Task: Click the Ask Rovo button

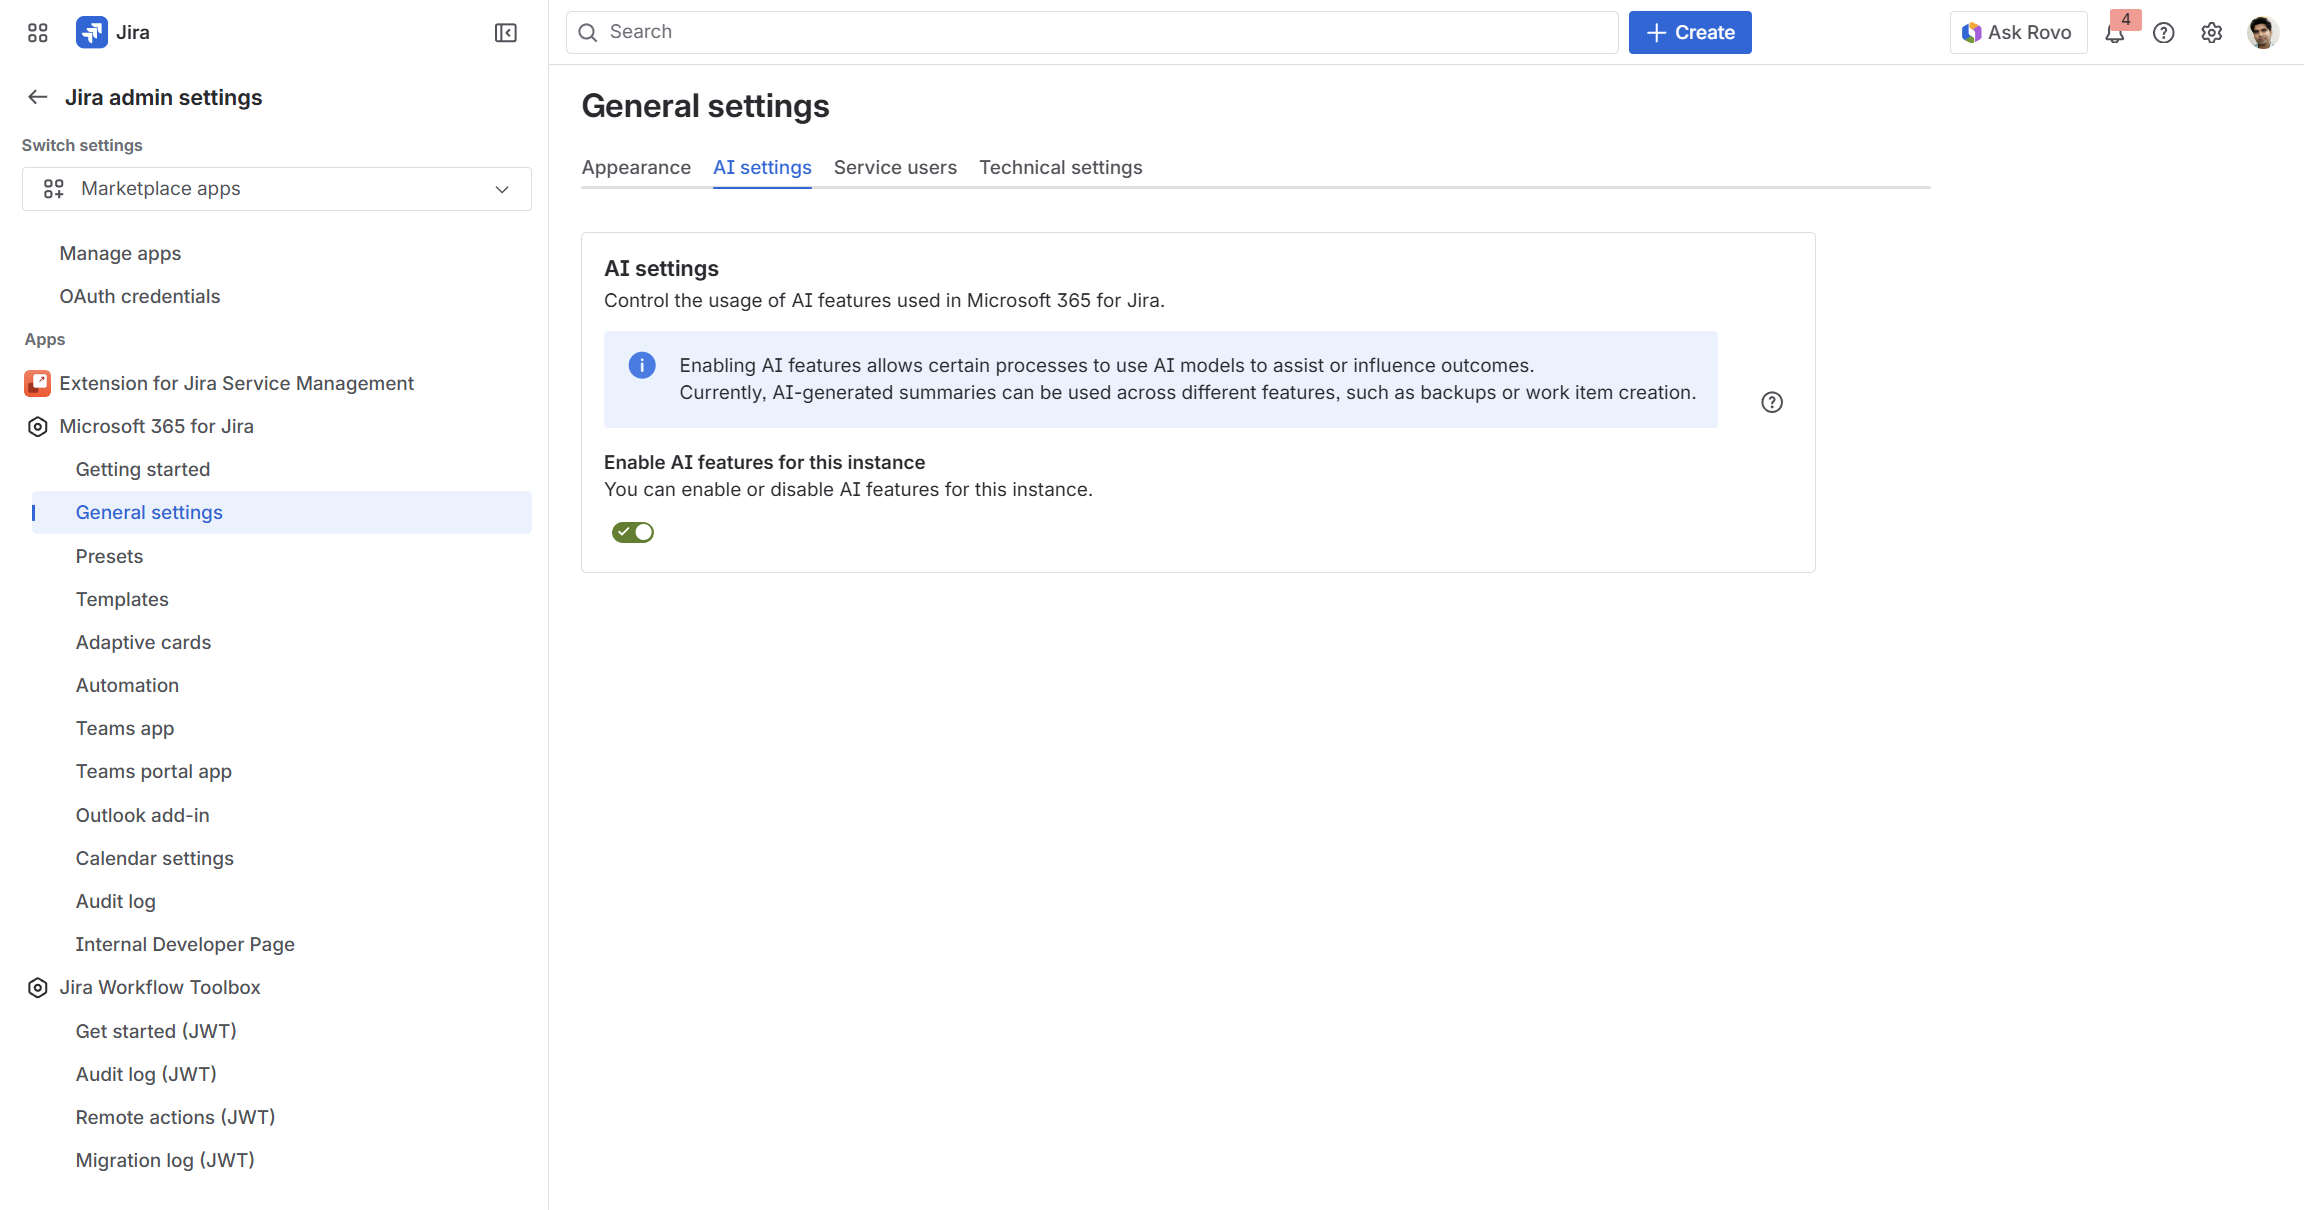Action: tap(2018, 33)
